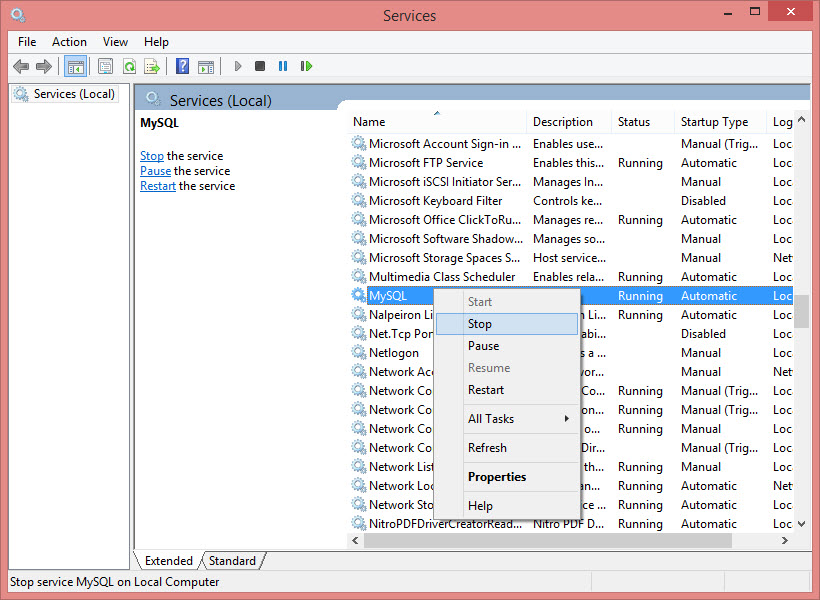Refresh the services list using toolbar icon

click(130, 66)
